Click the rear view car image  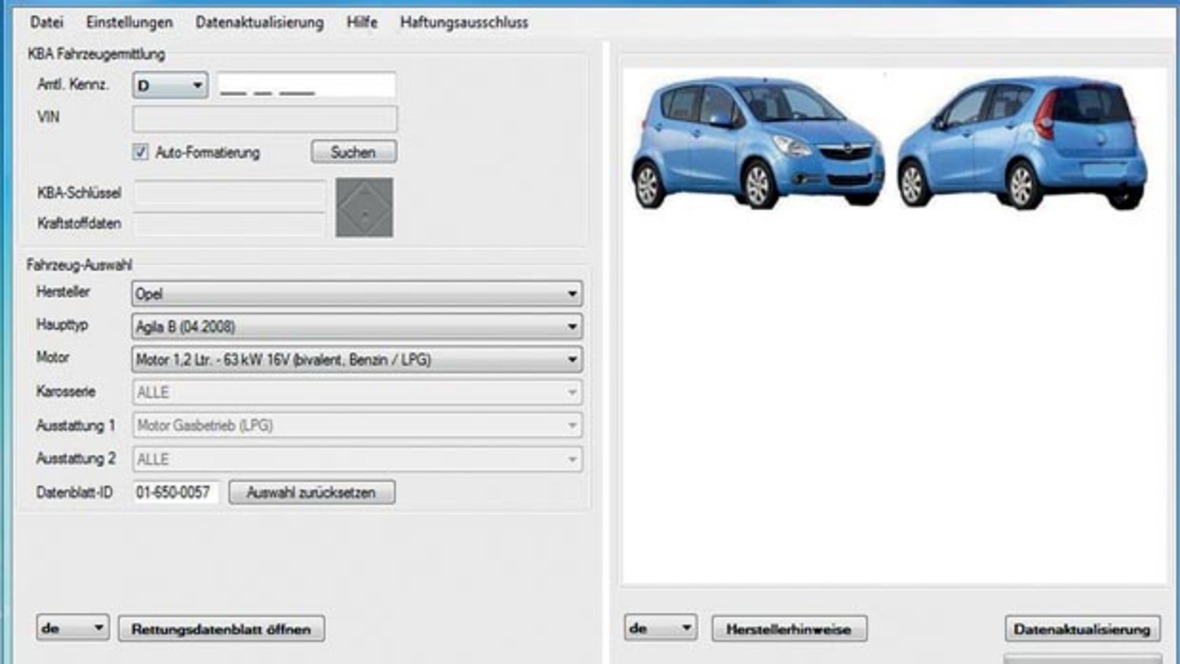pos(1022,142)
